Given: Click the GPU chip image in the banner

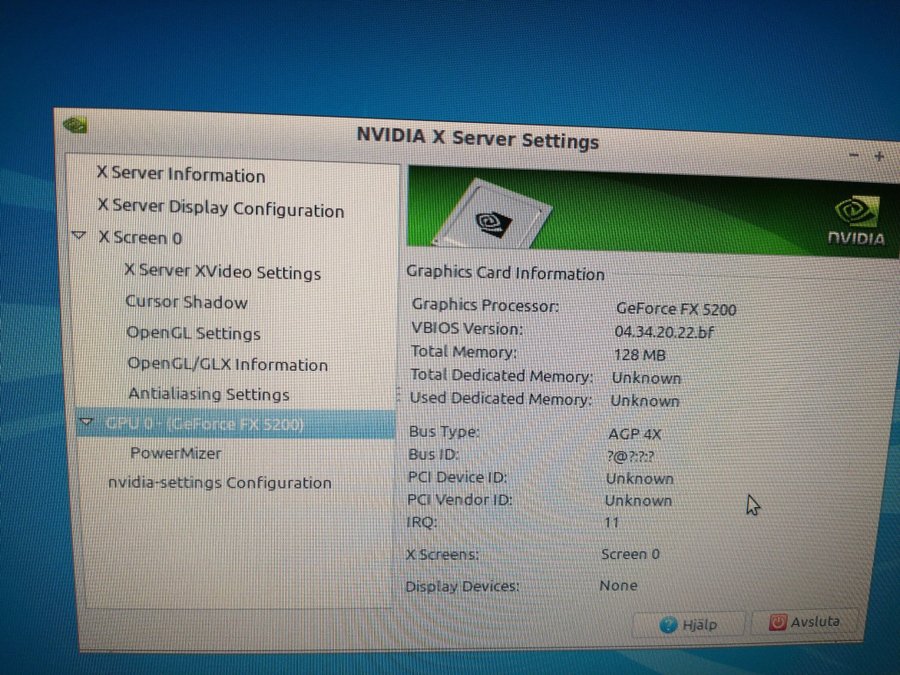Looking at the screenshot, I should 489,216.
